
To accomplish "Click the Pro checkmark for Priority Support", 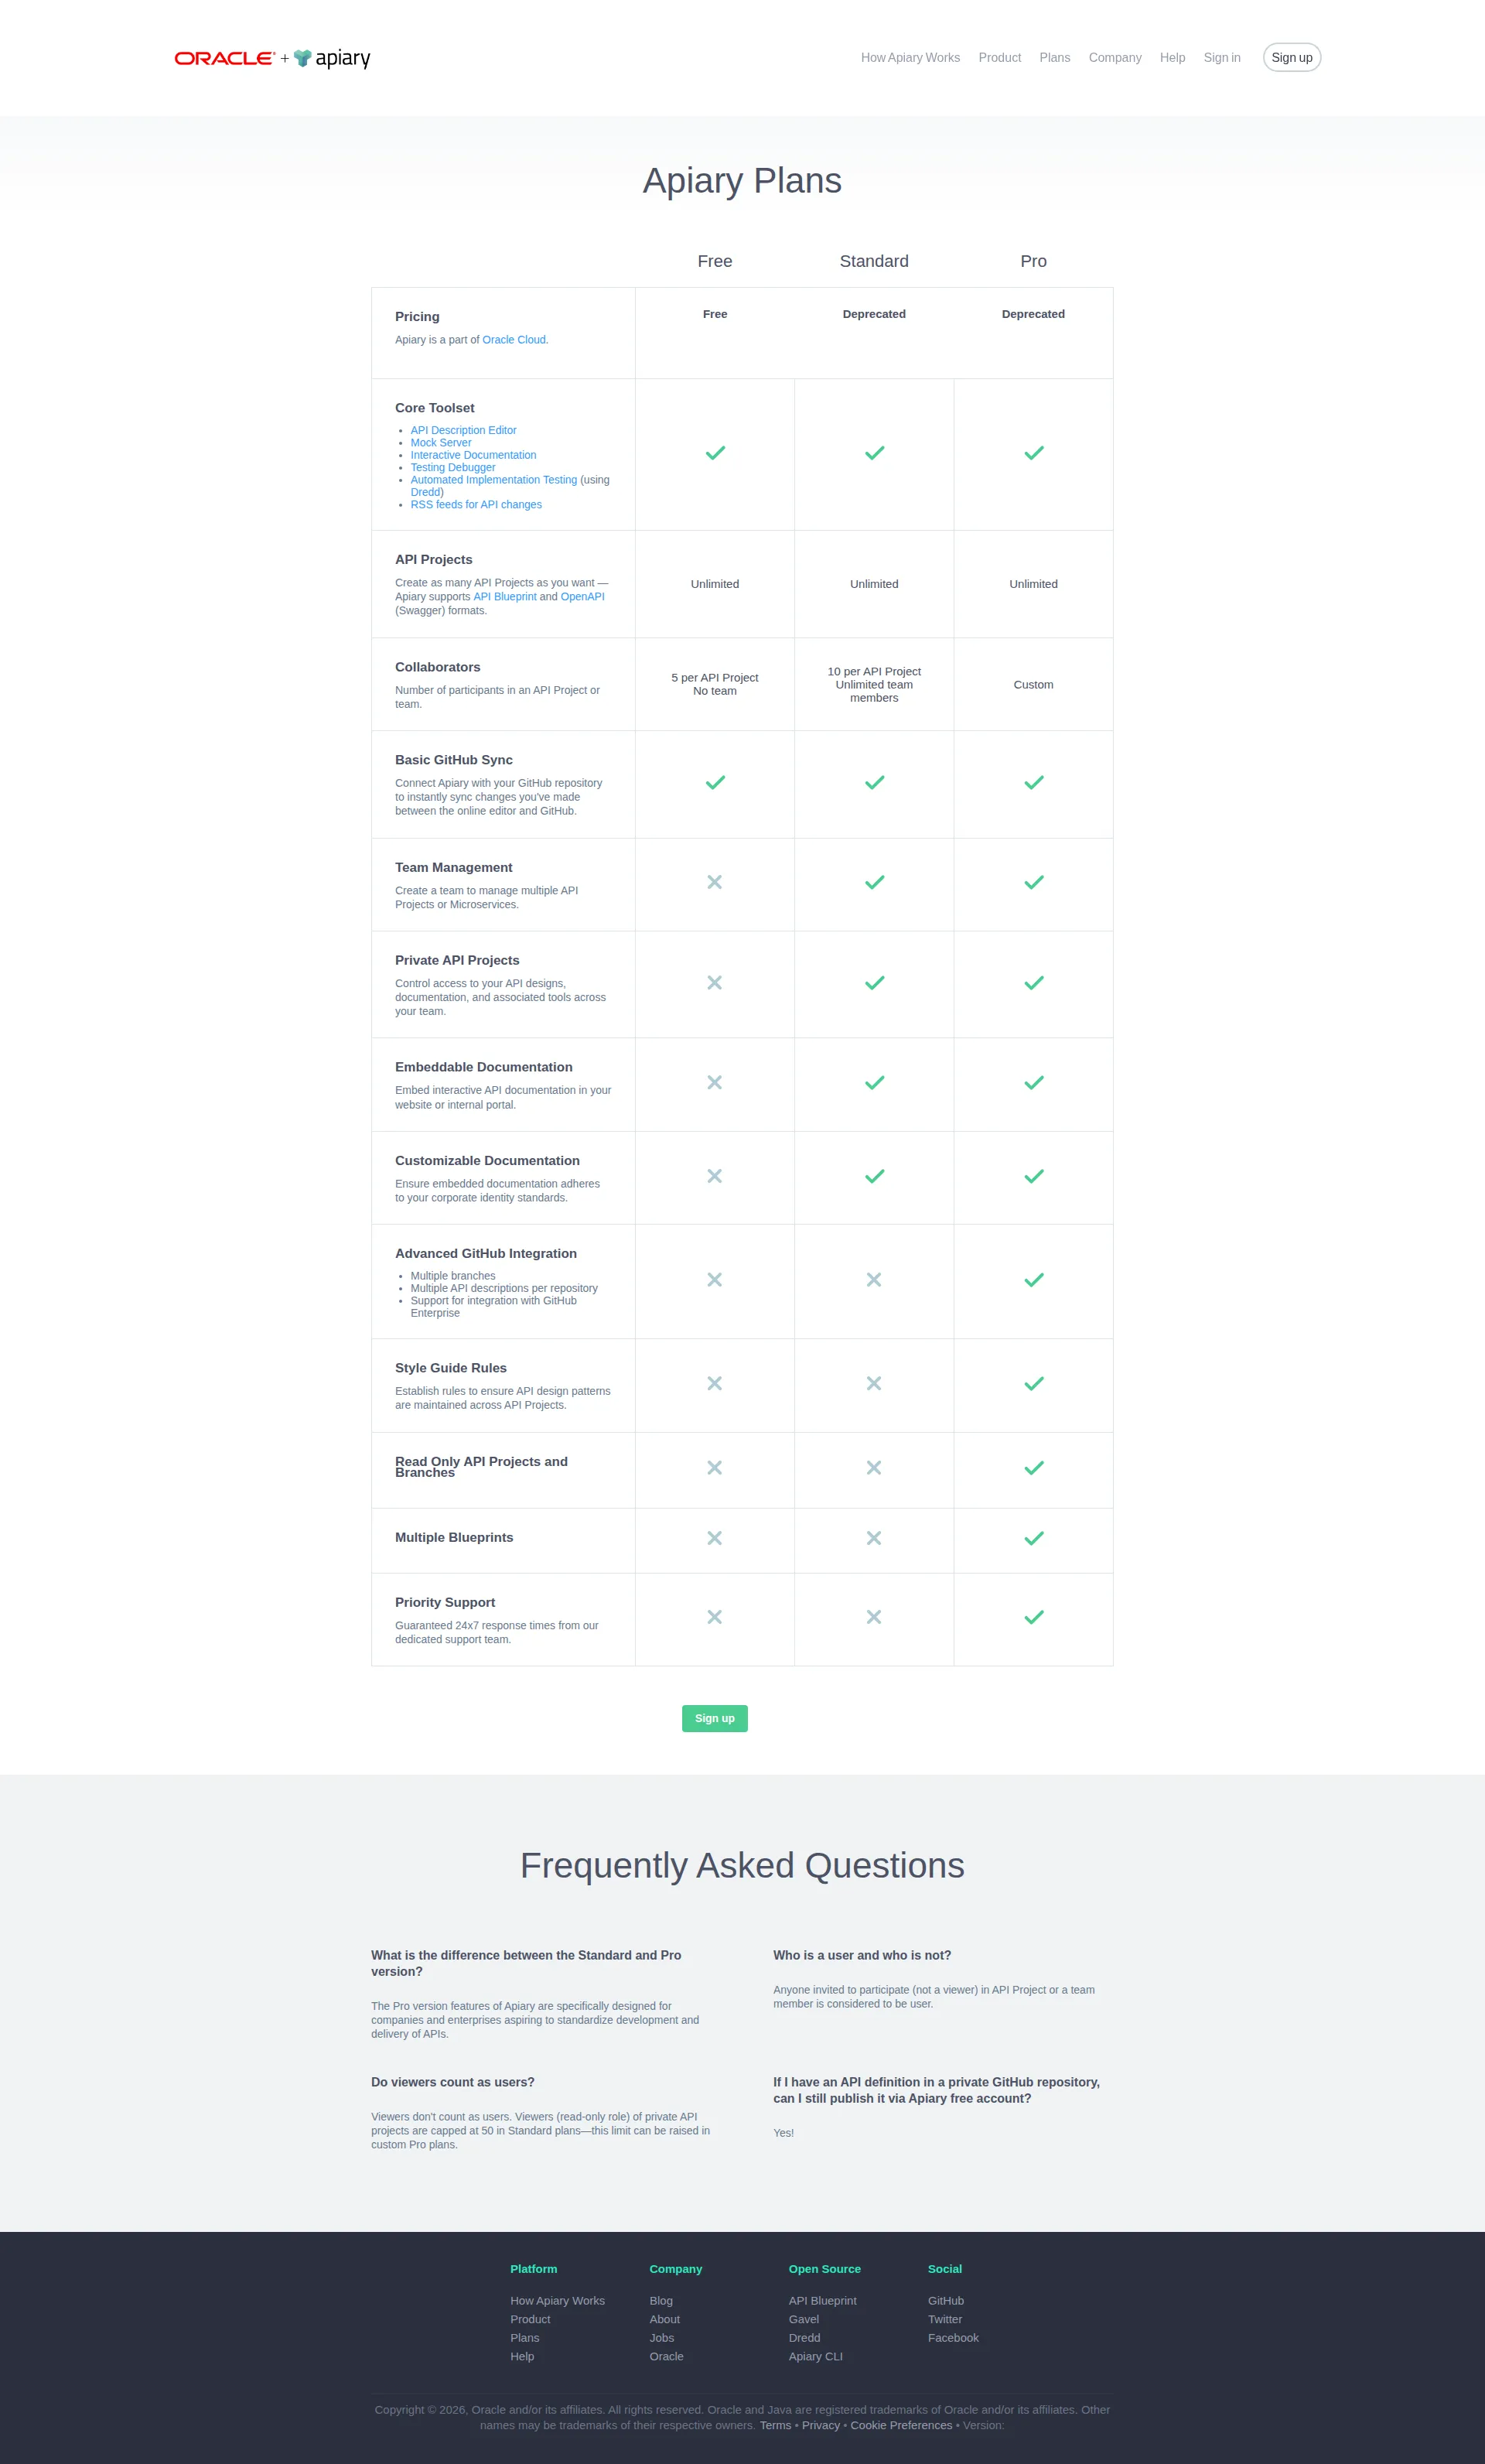I will pyautogui.click(x=1033, y=1616).
